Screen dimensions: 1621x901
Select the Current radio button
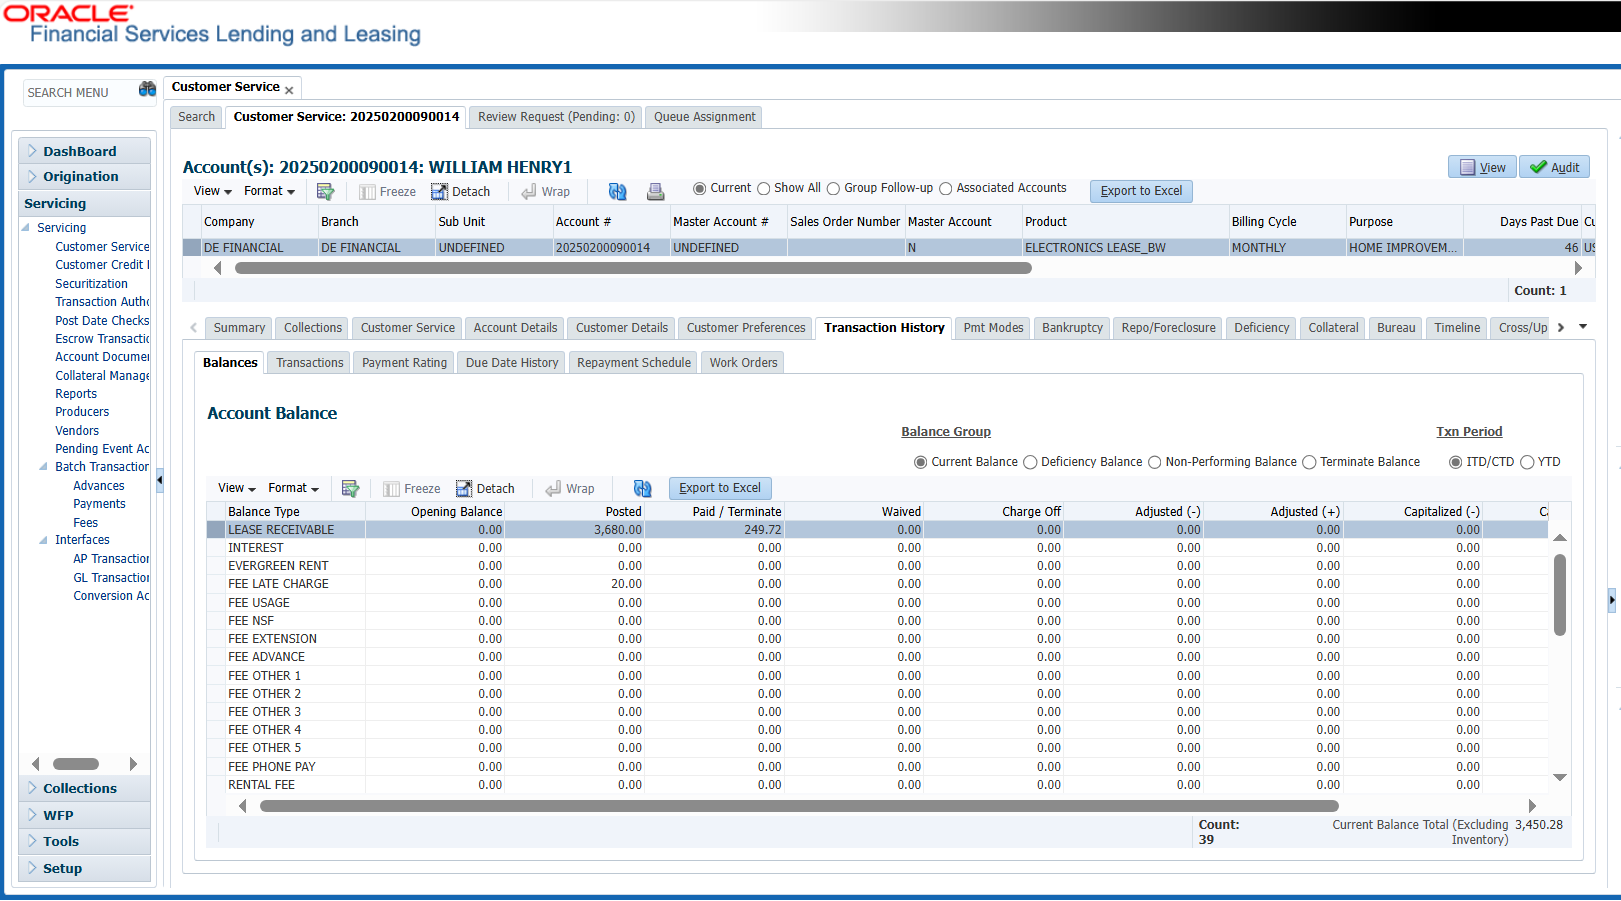tap(700, 188)
